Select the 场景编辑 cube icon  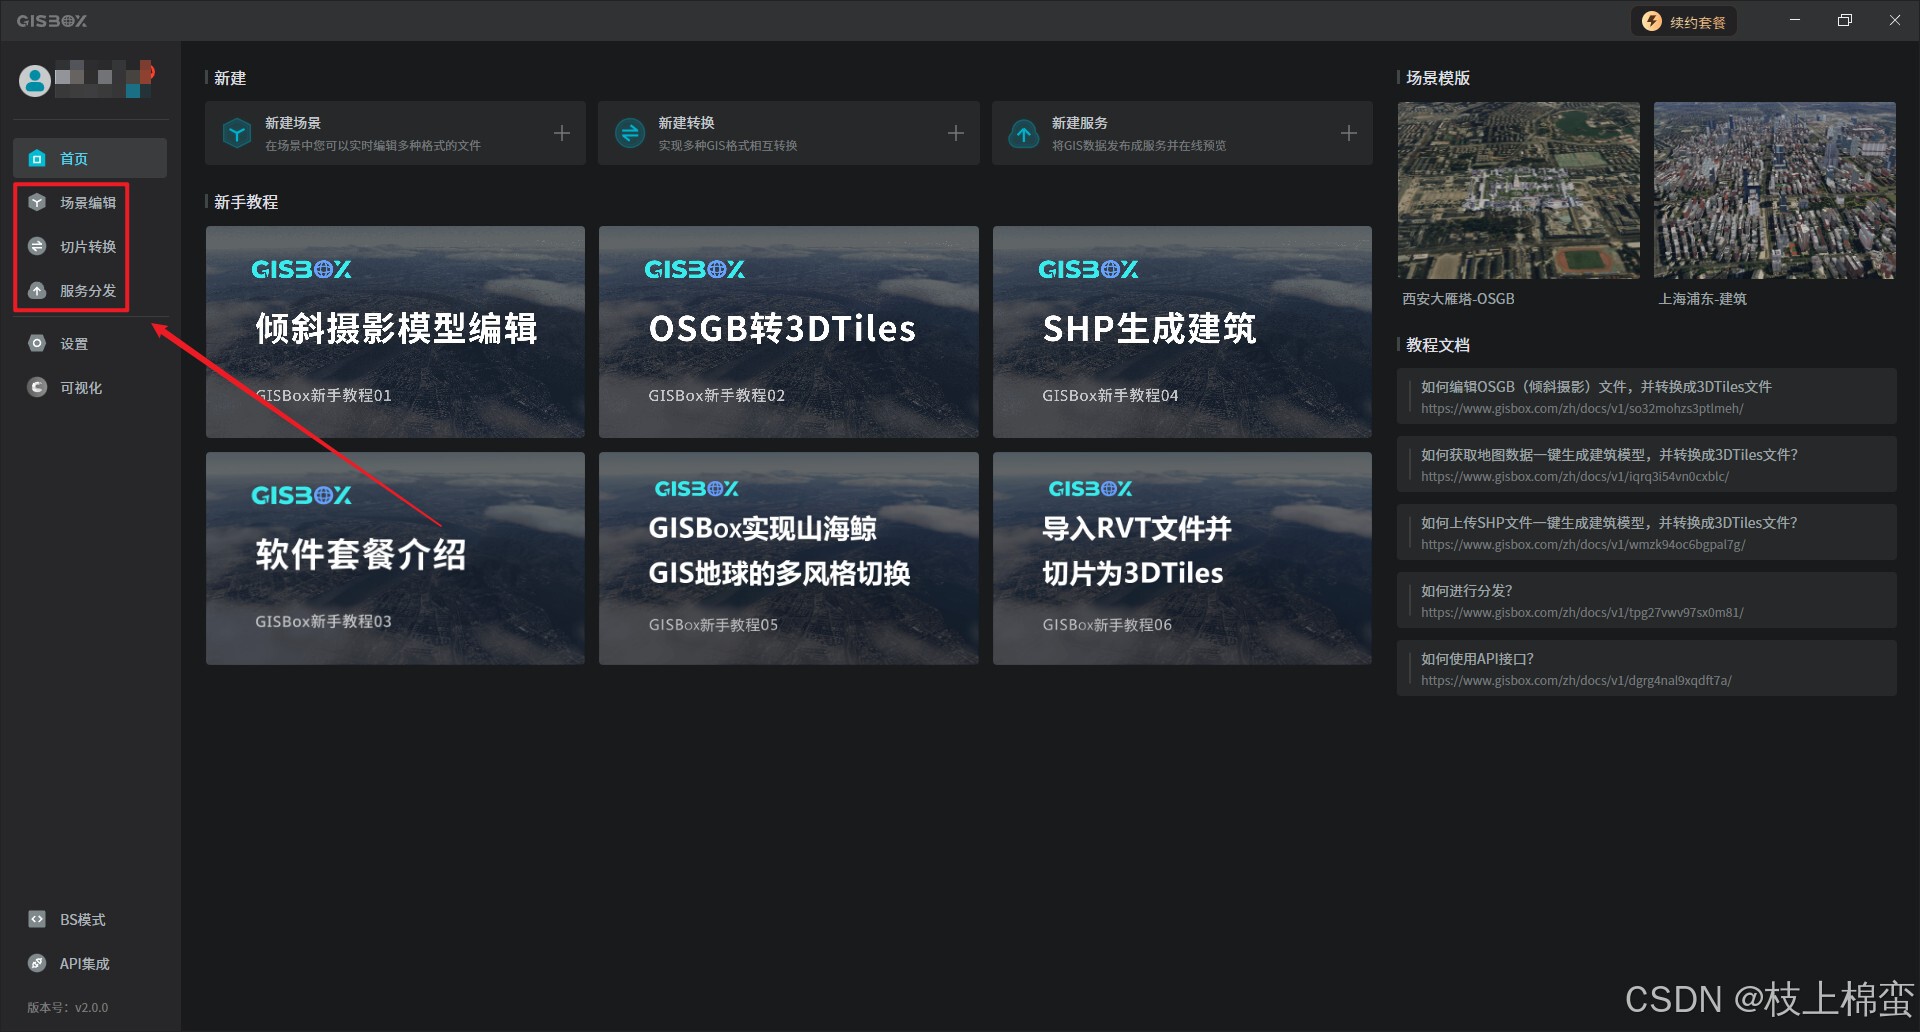(37, 202)
